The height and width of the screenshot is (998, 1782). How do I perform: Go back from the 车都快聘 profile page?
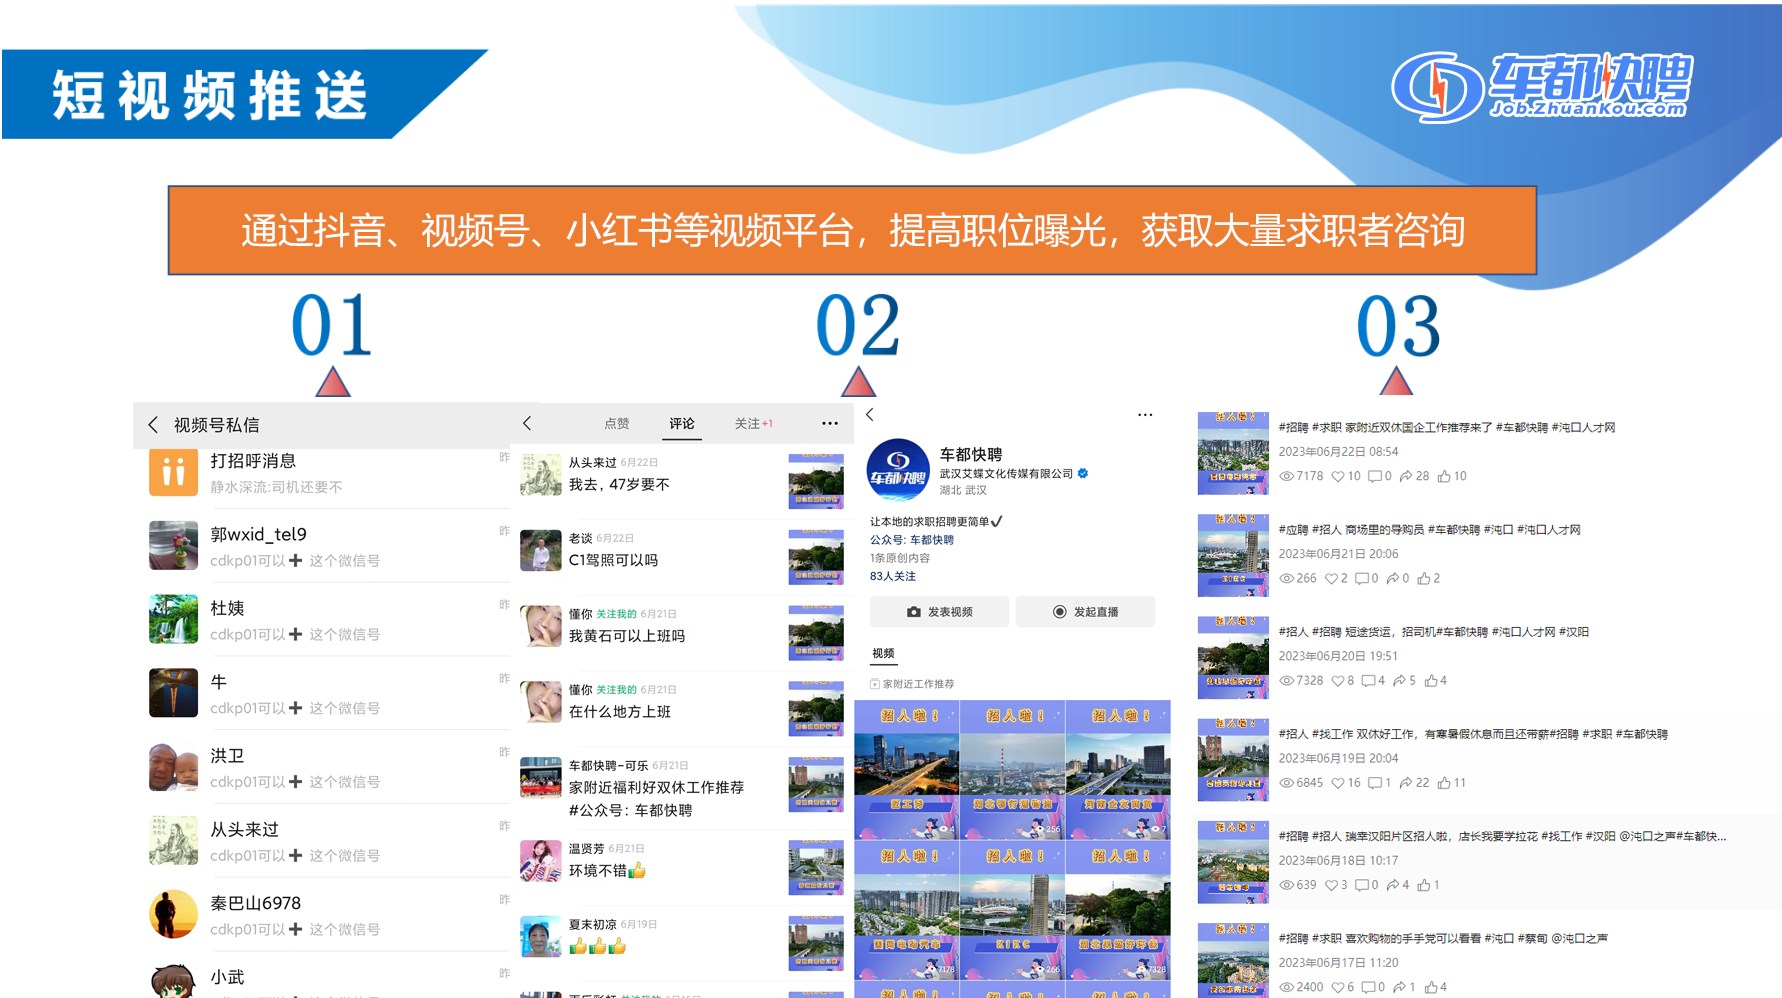coord(870,414)
